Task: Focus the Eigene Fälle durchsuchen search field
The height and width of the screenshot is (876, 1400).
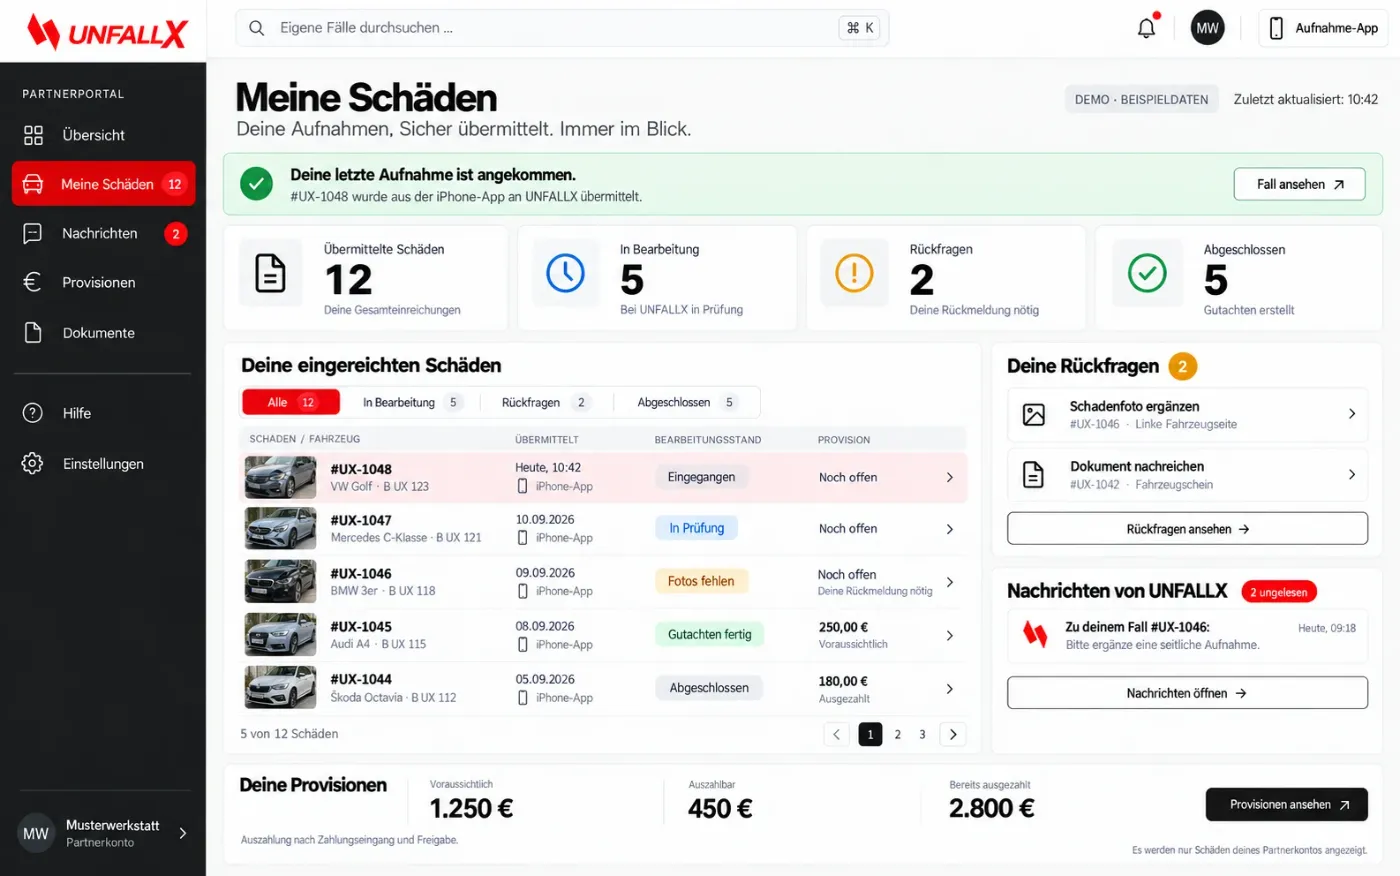Action: pos(562,28)
